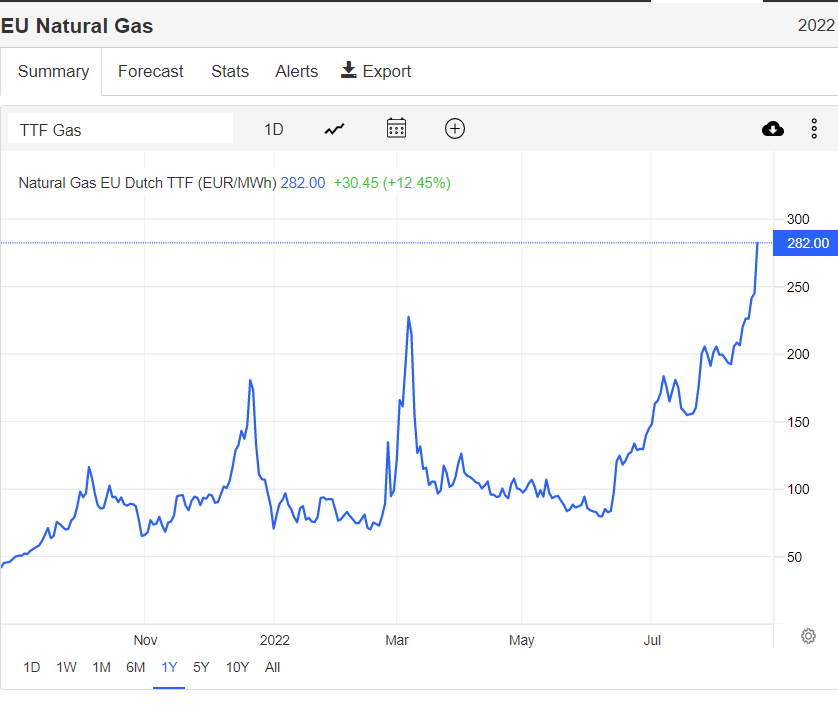
Task: Select the 1Y time range
Action: 169,667
